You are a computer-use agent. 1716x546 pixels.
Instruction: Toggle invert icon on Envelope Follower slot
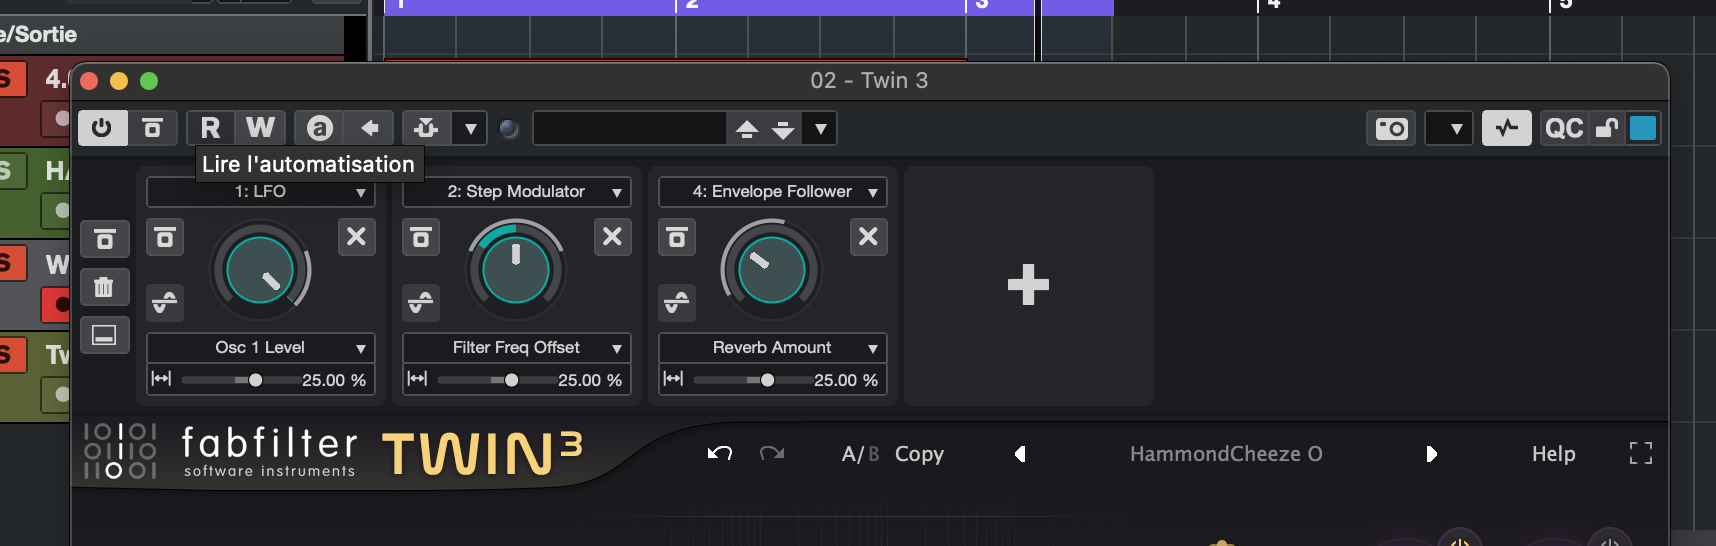[678, 301]
